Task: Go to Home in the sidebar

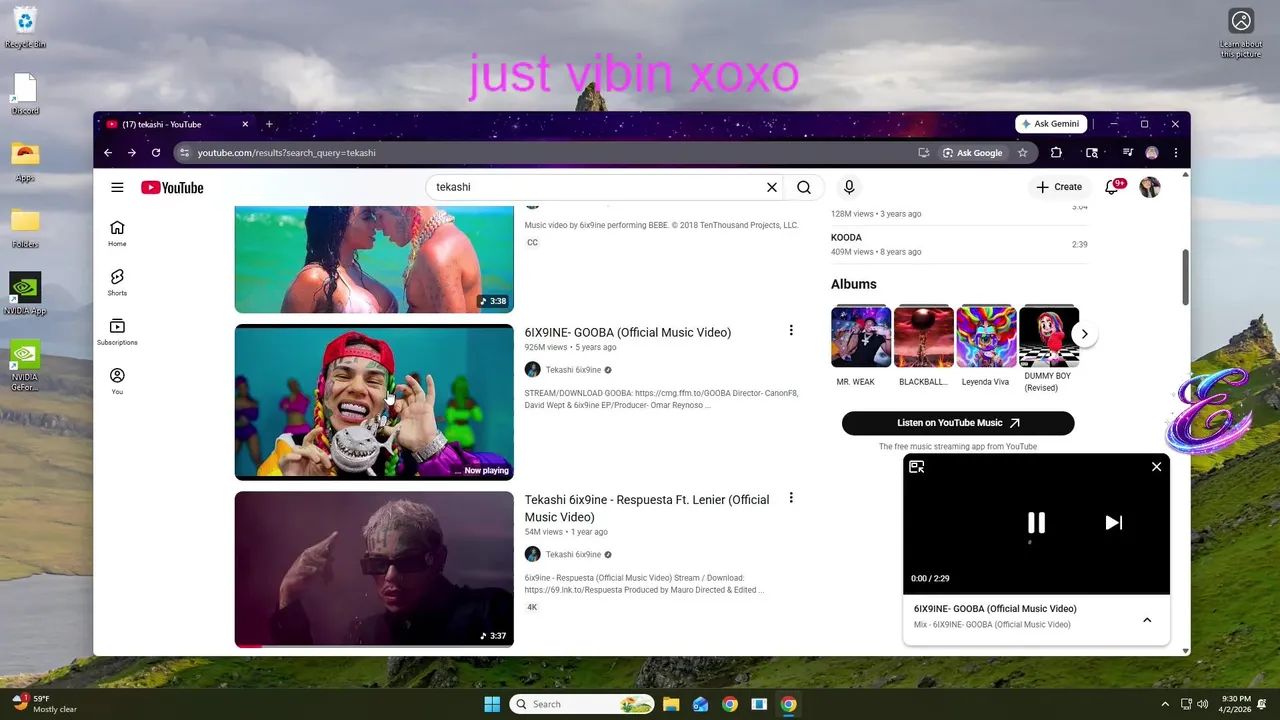Action: point(117,233)
